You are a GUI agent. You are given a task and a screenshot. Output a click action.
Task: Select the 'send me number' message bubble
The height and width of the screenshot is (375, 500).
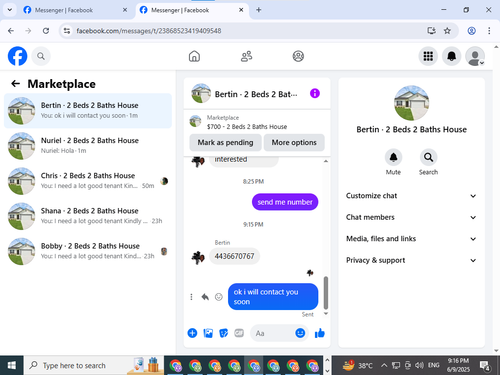(285, 202)
